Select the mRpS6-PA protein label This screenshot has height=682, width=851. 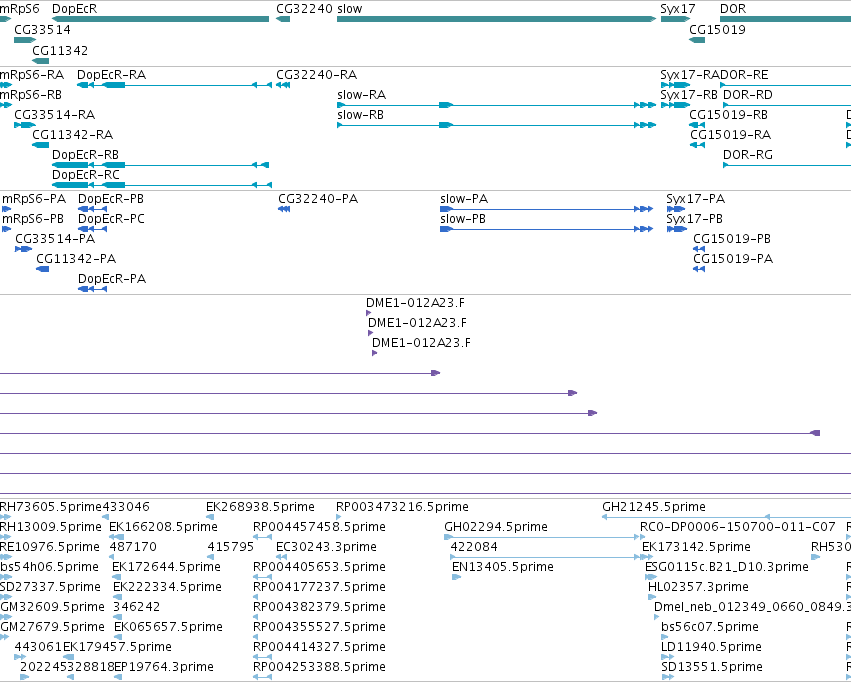(x=34, y=199)
